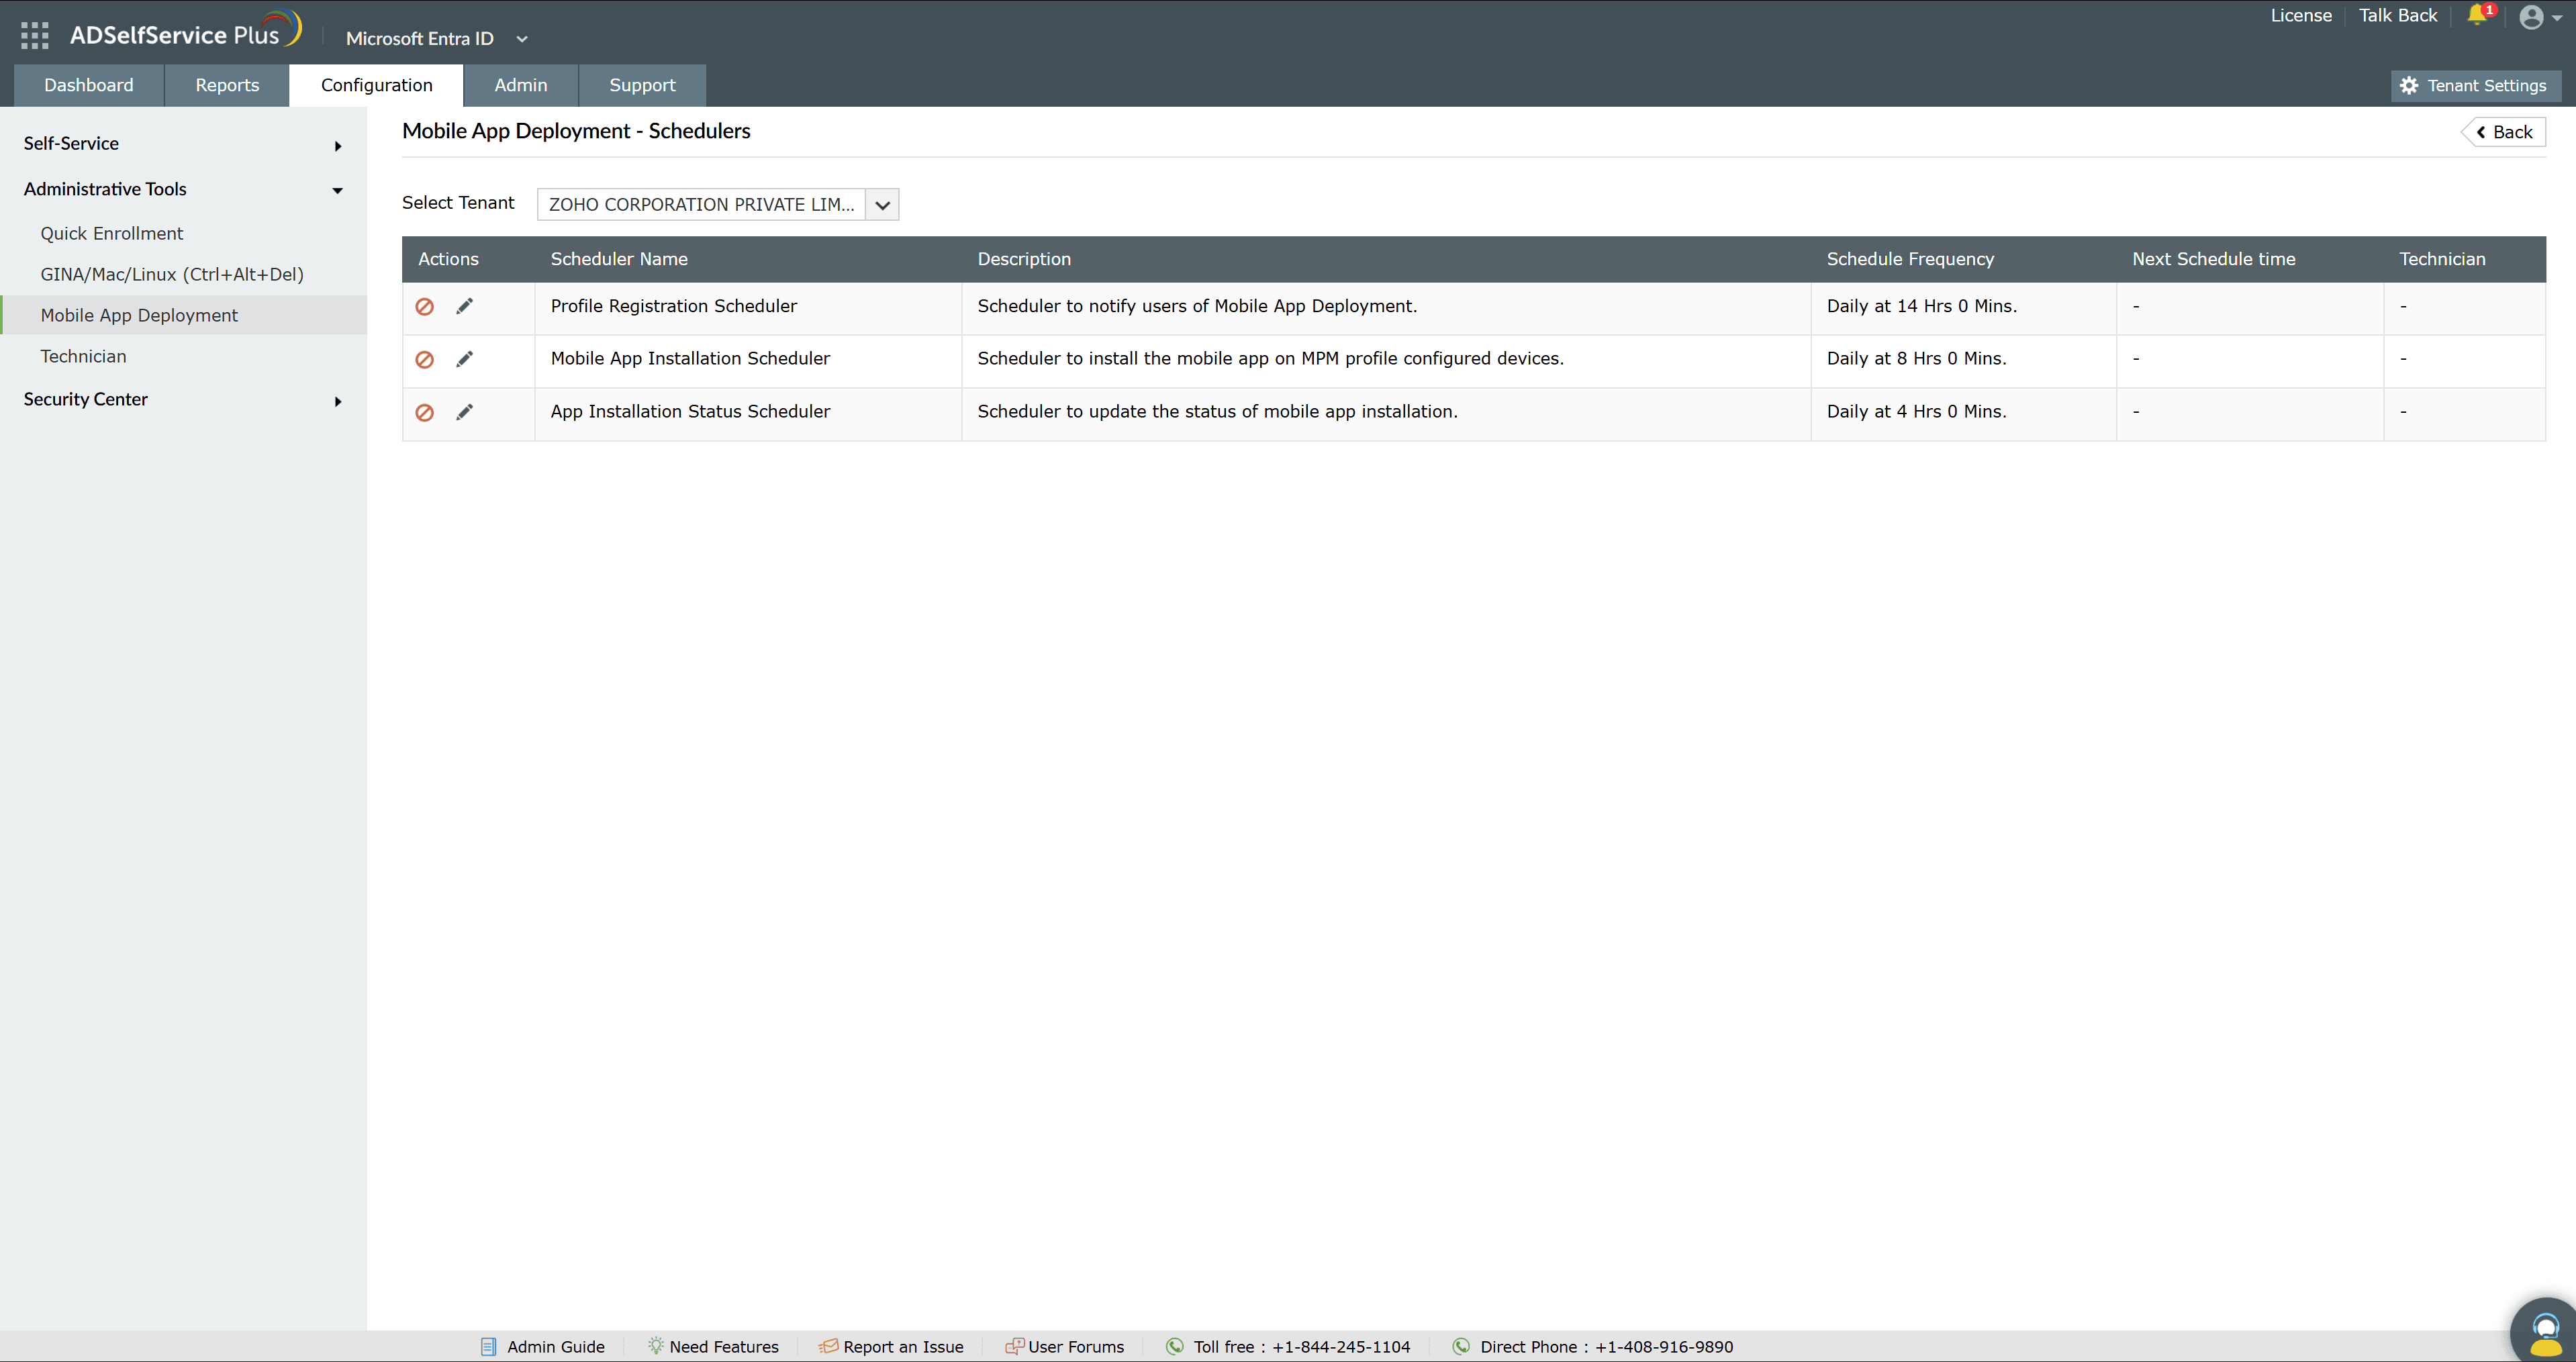Disable the App Installation Status Scheduler
The width and height of the screenshot is (2576, 1362).
(x=424, y=413)
